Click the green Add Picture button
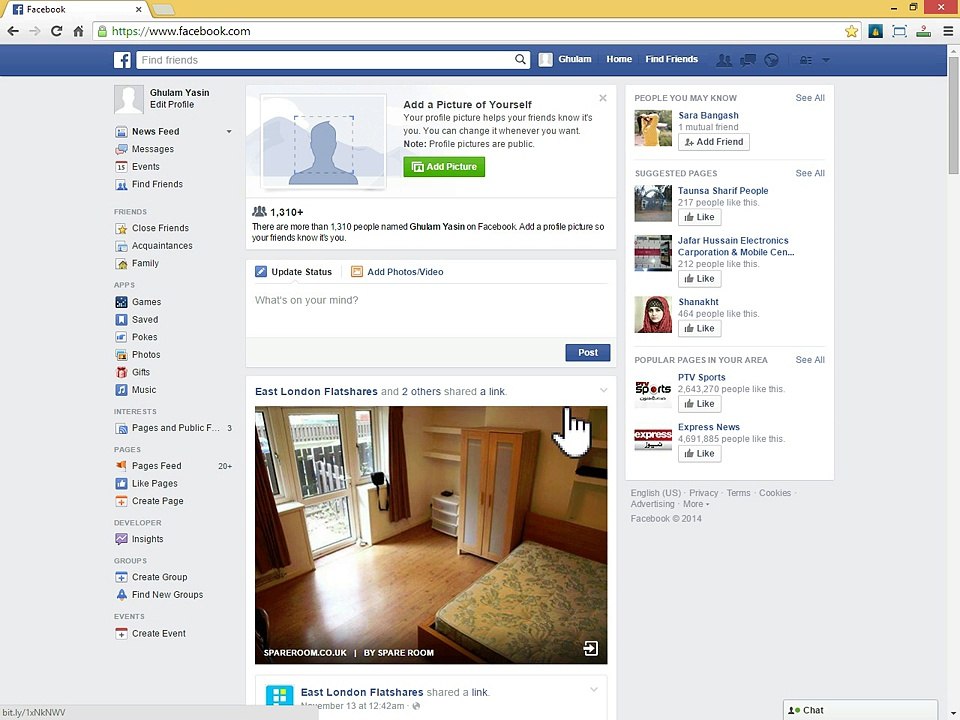The width and height of the screenshot is (960, 720). 444,167
